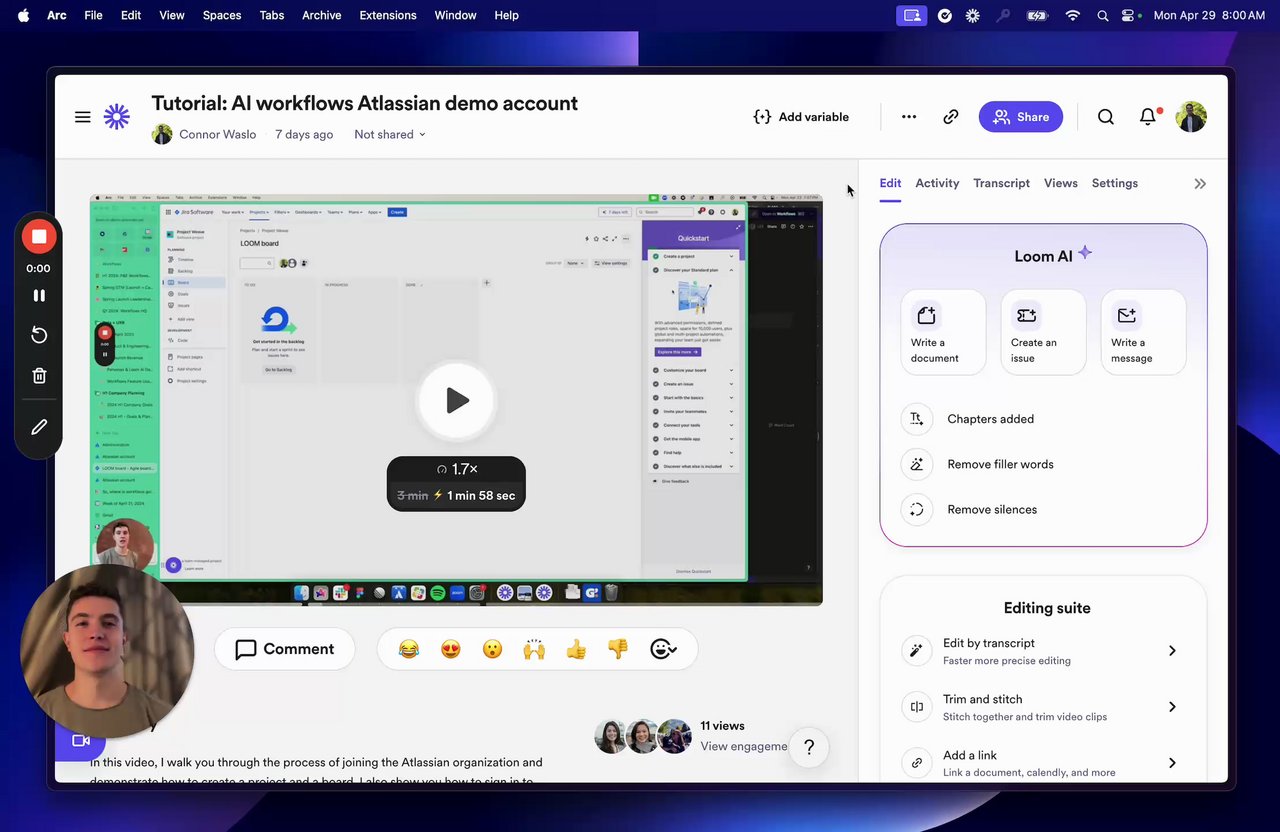The width and height of the screenshot is (1280, 832).
Task: Open the notifications bell
Action: pyautogui.click(x=1148, y=117)
